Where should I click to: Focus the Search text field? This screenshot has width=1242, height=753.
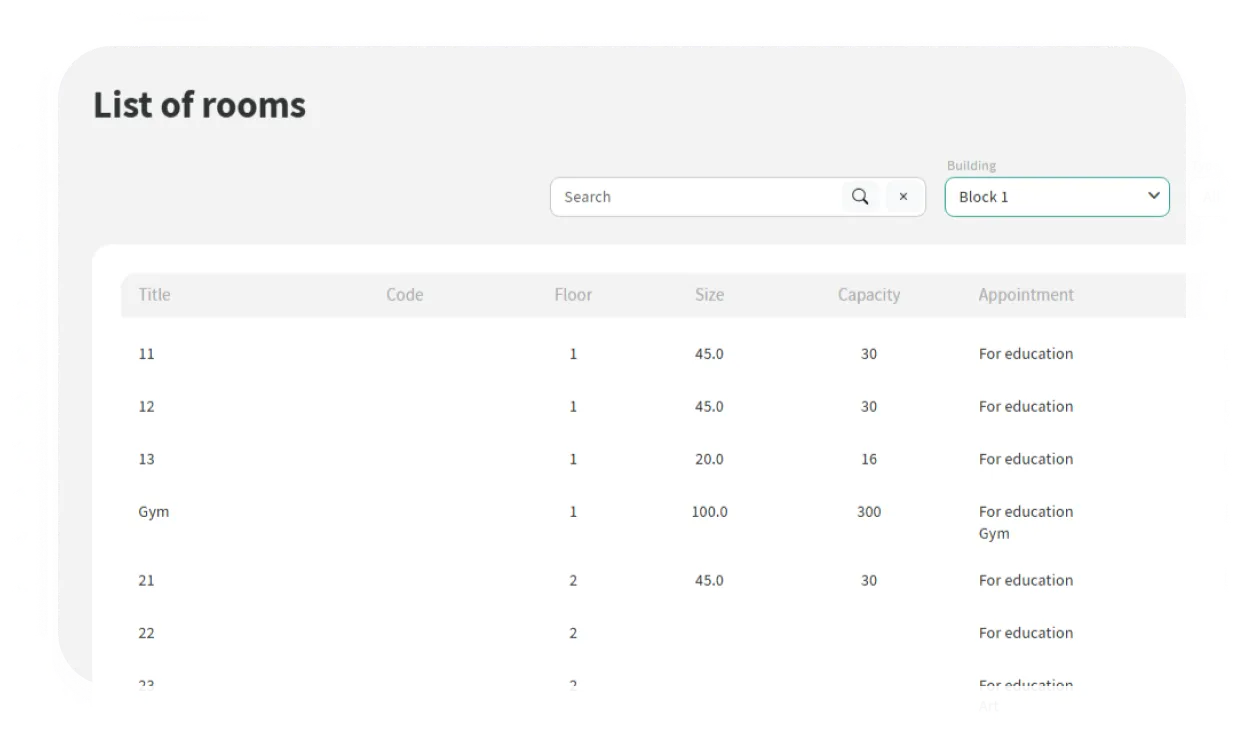[x=697, y=197]
